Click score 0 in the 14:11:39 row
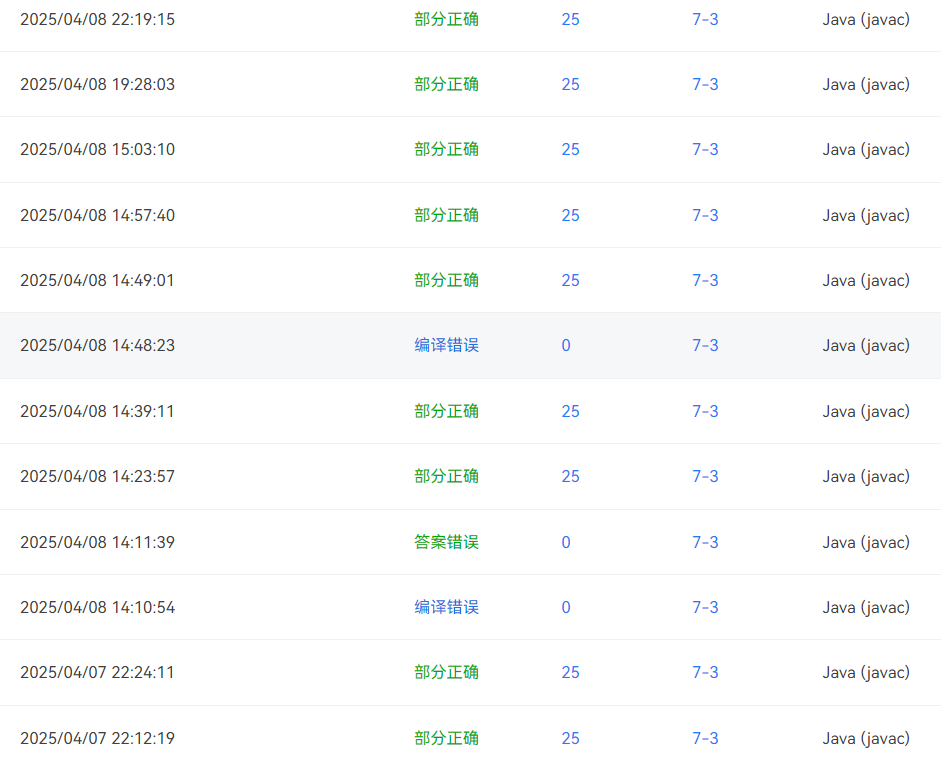The height and width of the screenshot is (761, 941). click(566, 542)
